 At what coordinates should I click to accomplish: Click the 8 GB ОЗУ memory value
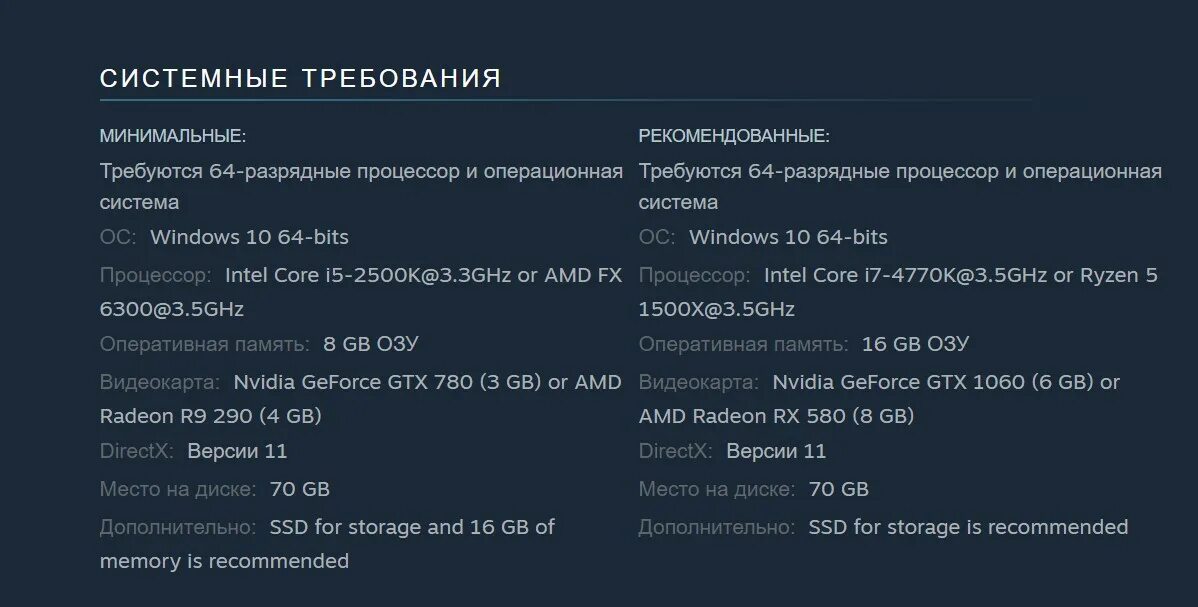pos(370,344)
